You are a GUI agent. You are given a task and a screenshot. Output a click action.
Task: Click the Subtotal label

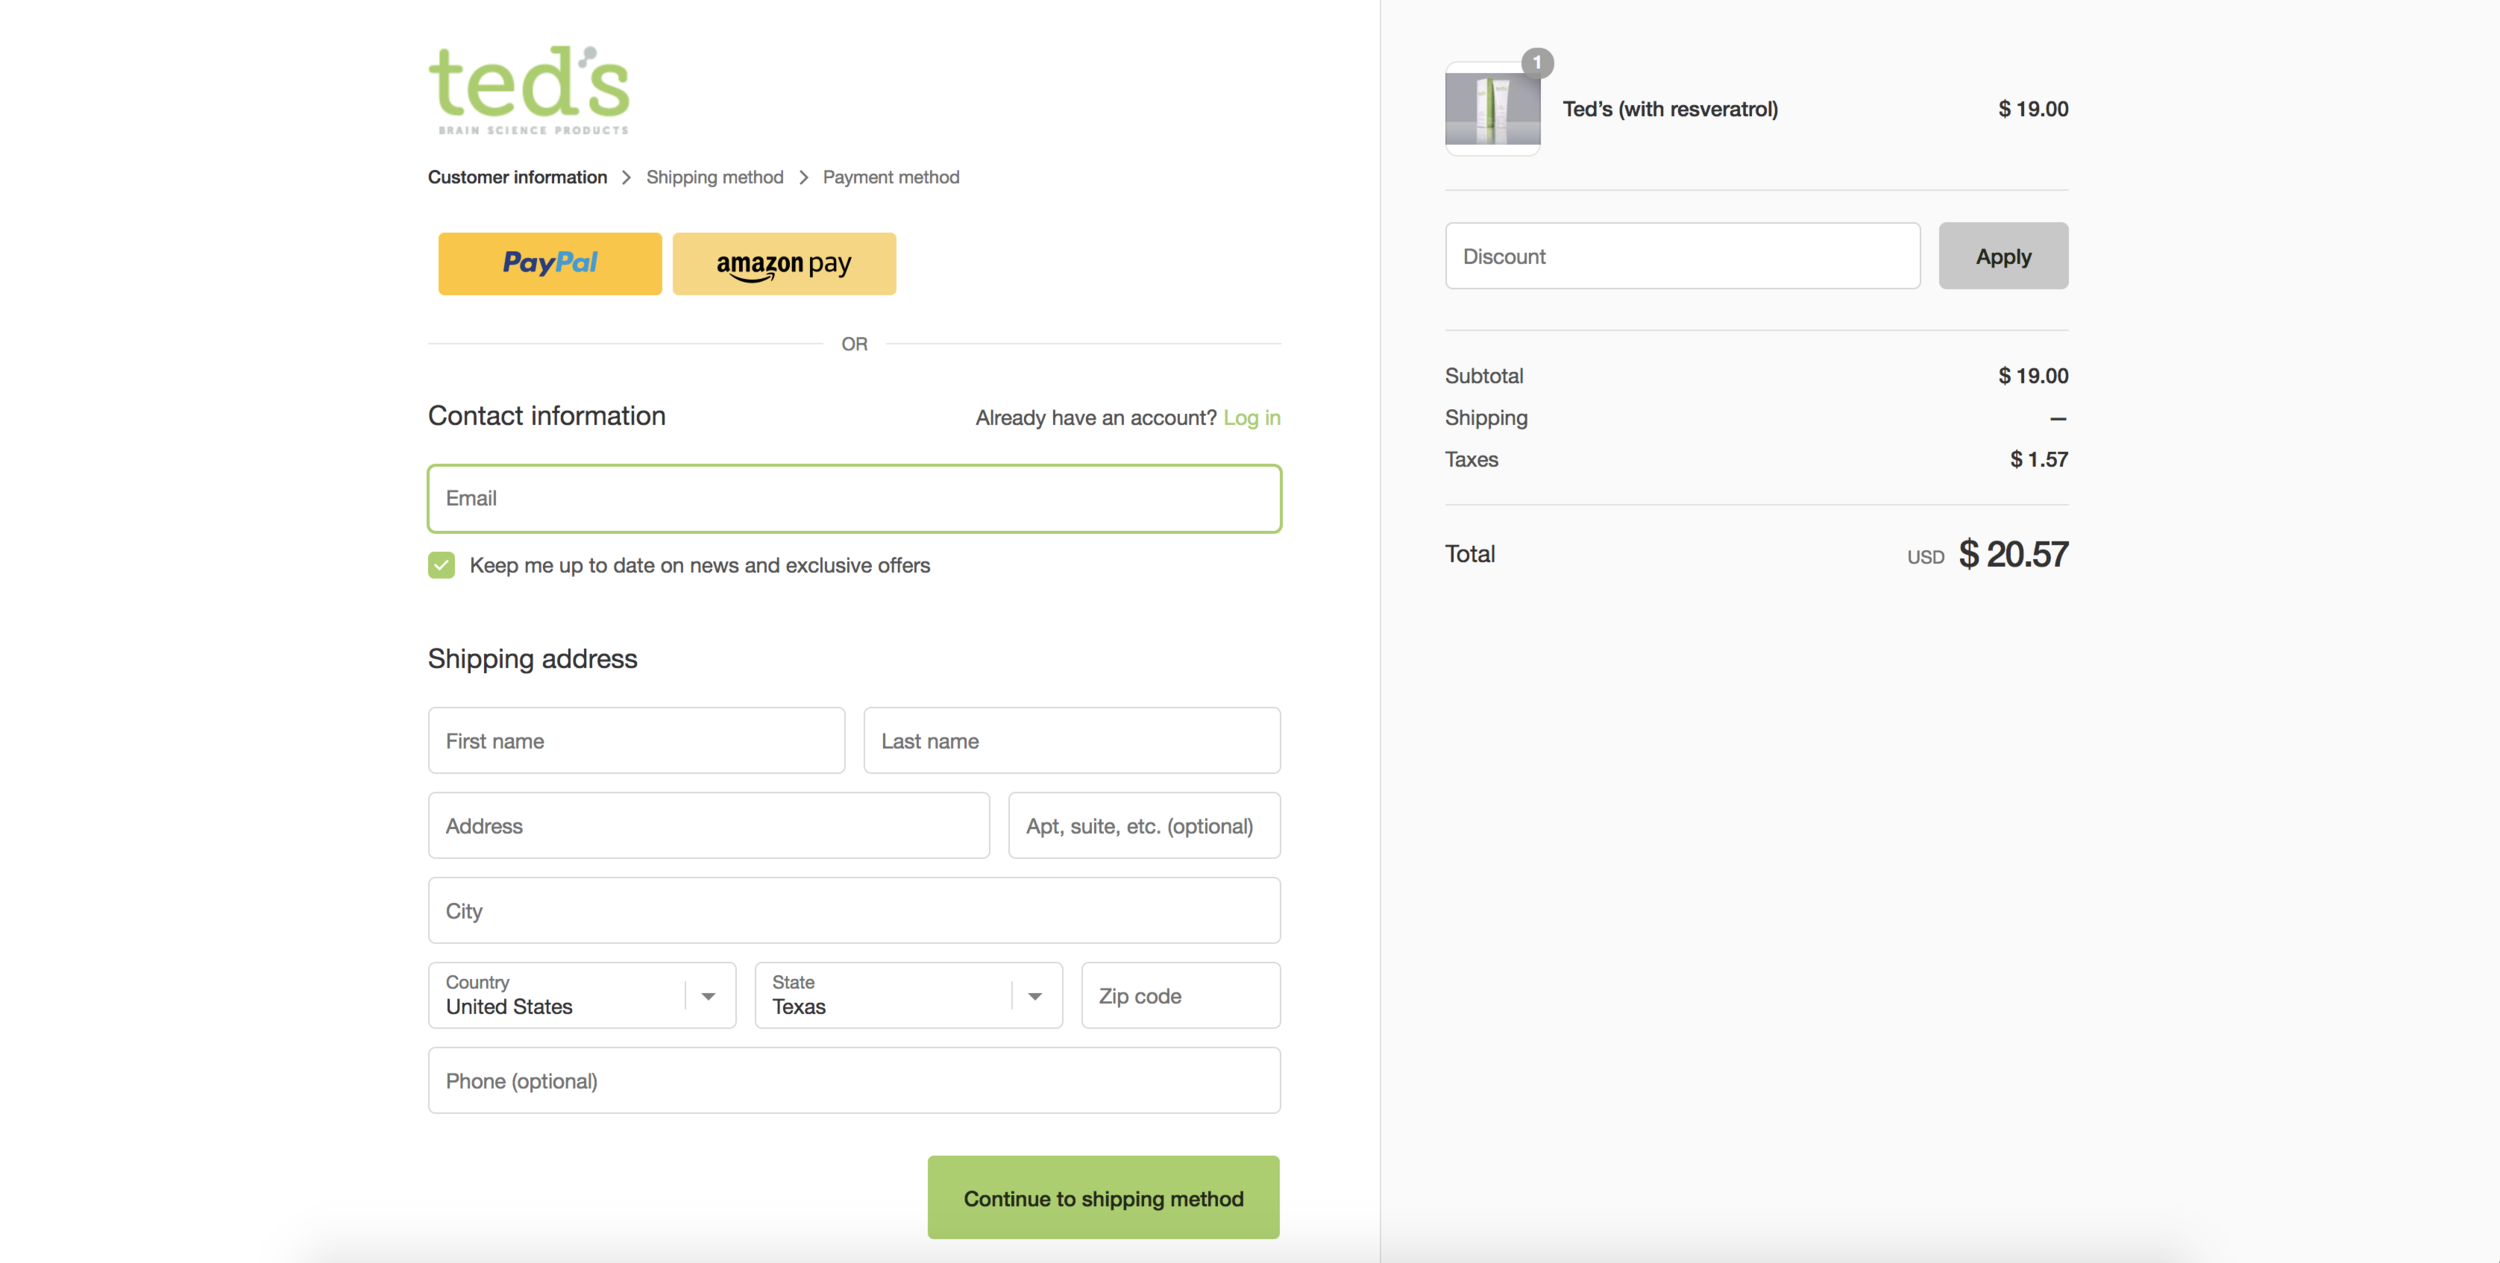tap(1484, 376)
